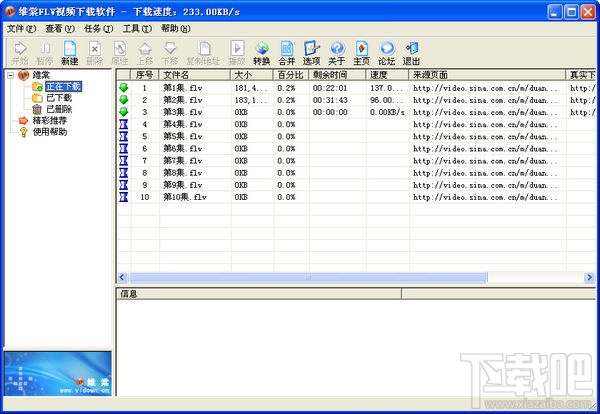Sort by 文件名 column header
Viewport: 600px width, 414px height.
pos(194,75)
